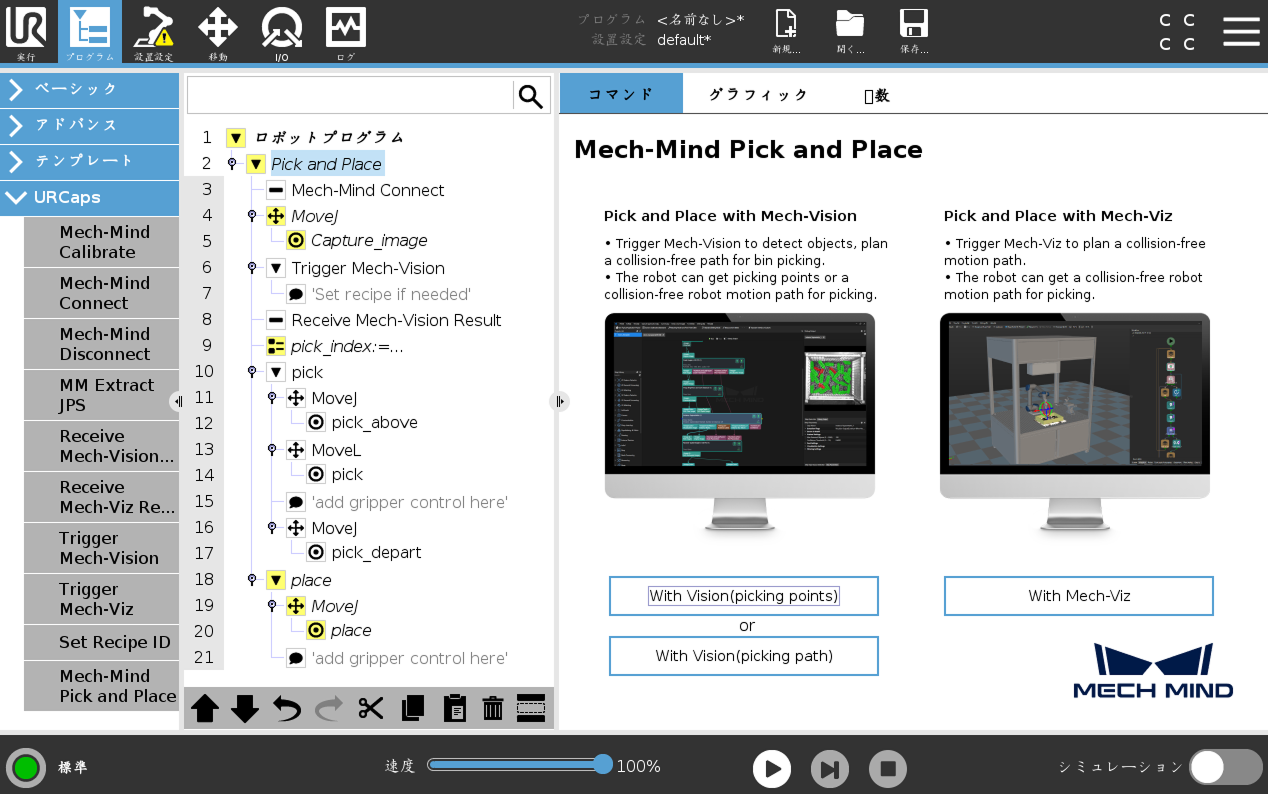Choose With Vision(picking points) option
This screenshot has width=1268, height=794.
(x=744, y=596)
